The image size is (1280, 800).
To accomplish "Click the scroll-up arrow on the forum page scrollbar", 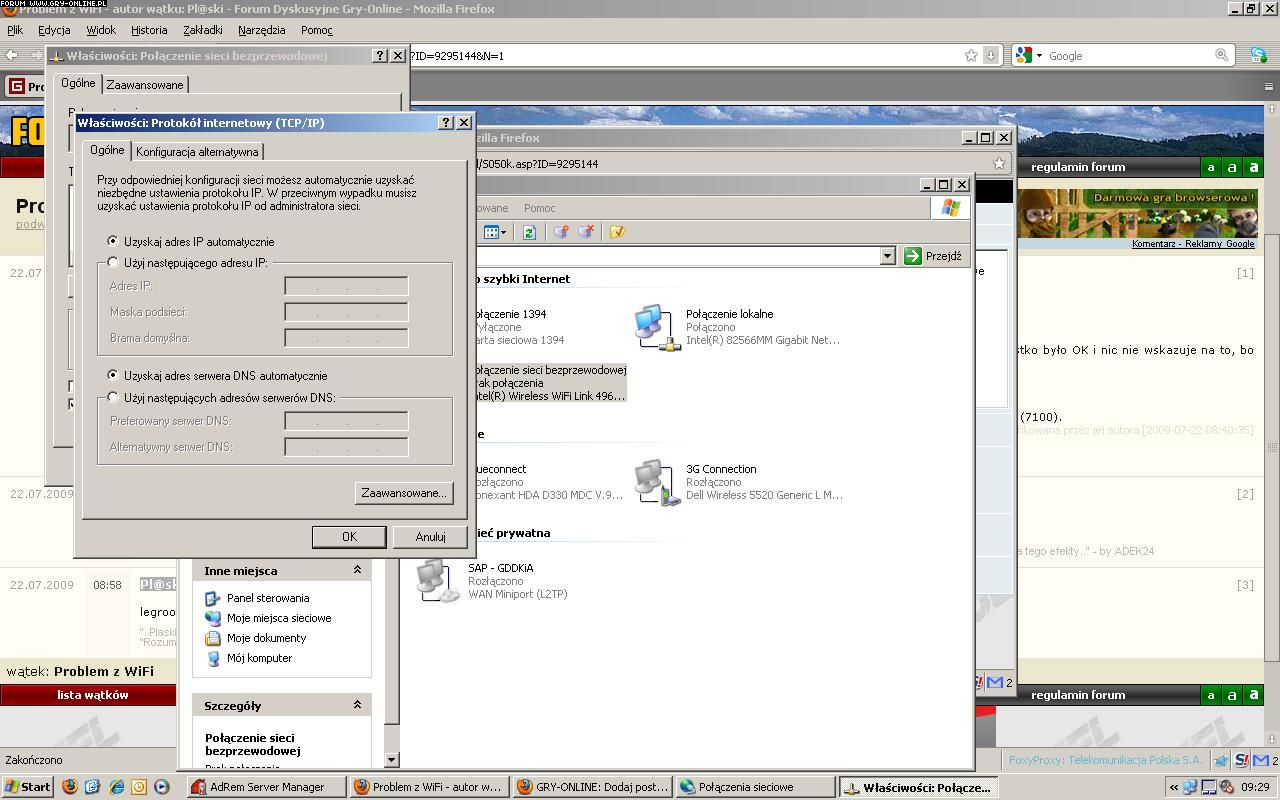I will click(1272, 111).
